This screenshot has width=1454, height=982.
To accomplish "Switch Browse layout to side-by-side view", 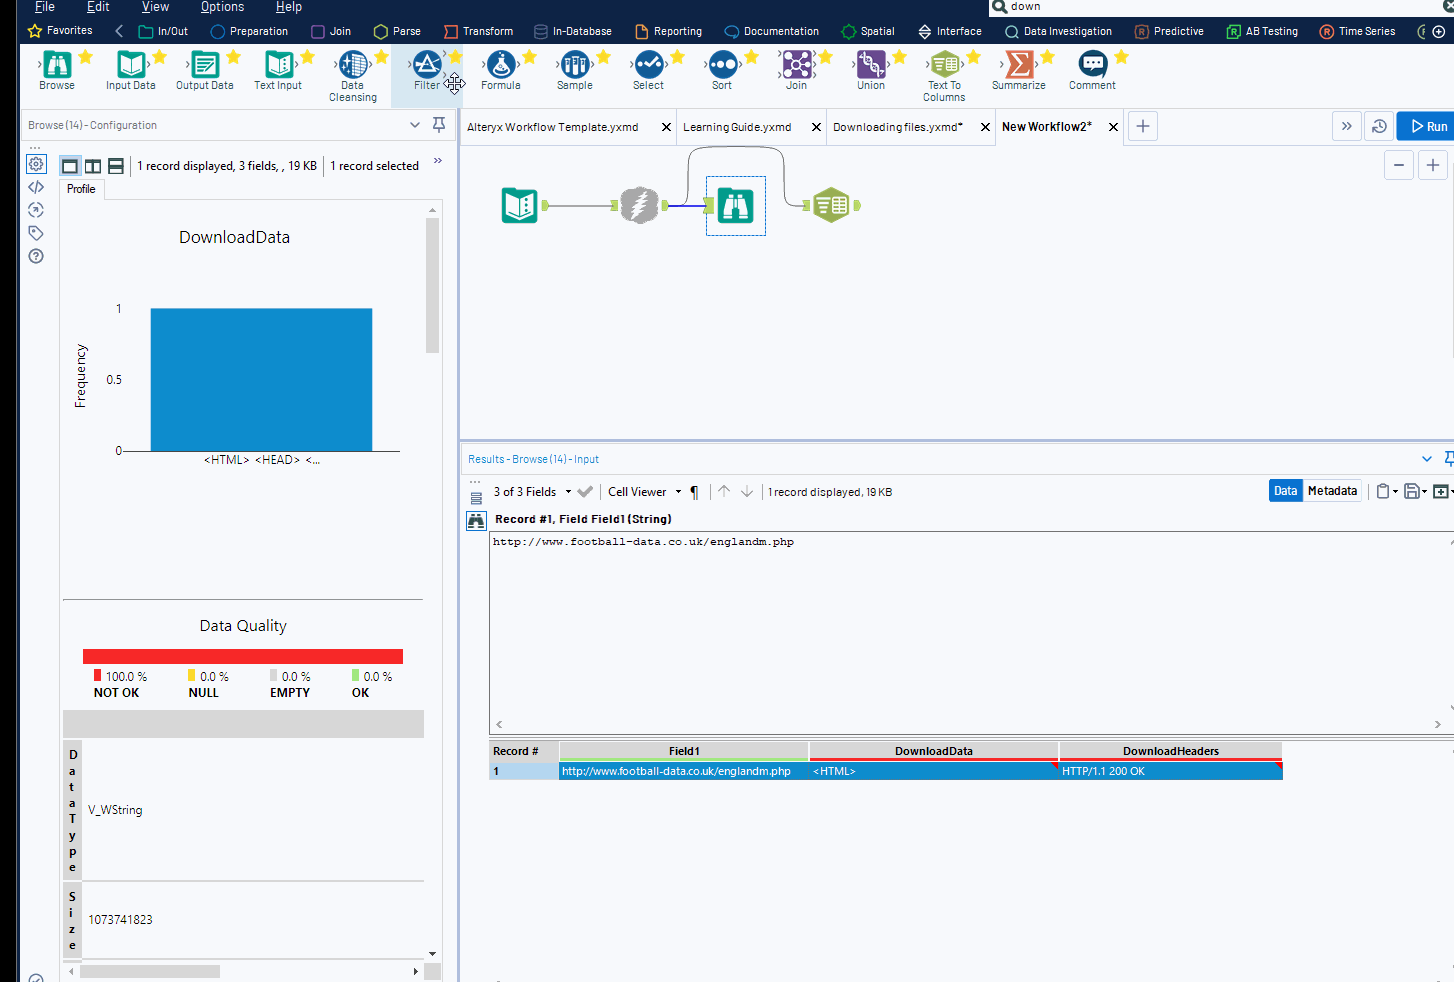I will click(x=93, y=166).
